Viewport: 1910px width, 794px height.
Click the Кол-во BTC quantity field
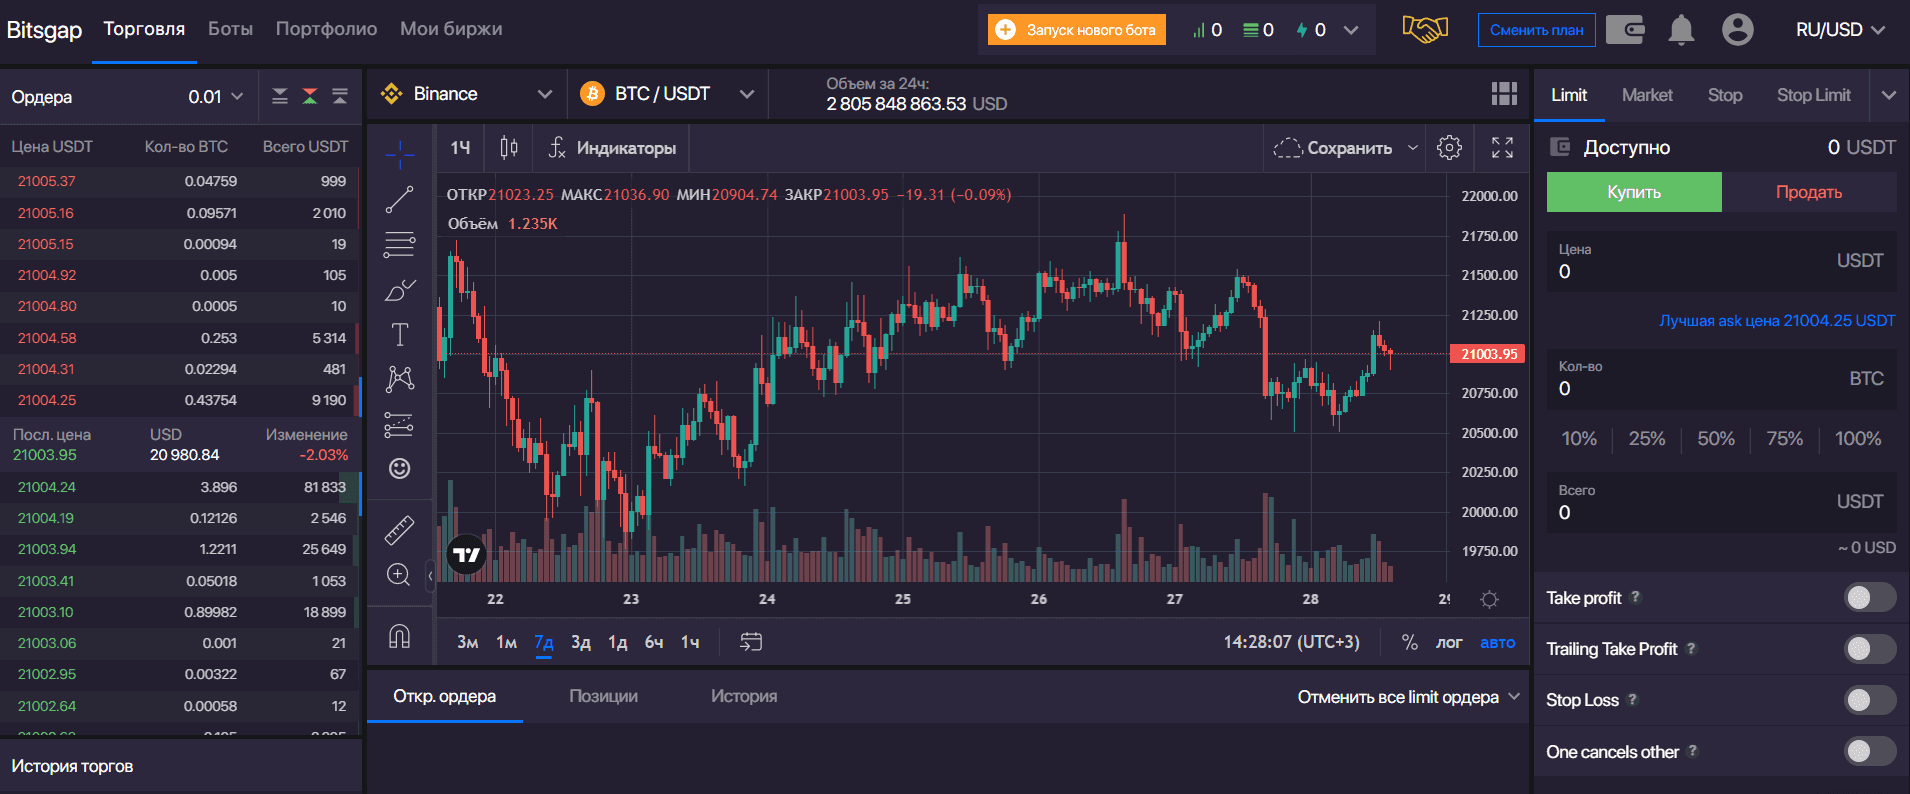pyautogui.click(x=1722, y=379)
